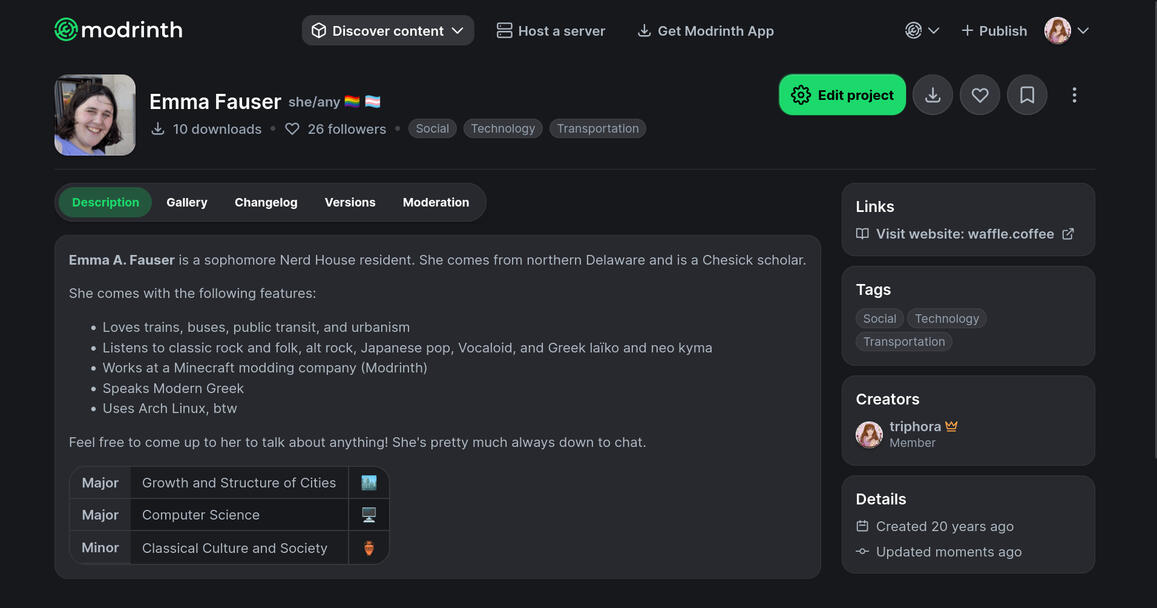Screen dimensions: 1157x608
Task: Open the user avatar menu
Action: (1066, 30)
